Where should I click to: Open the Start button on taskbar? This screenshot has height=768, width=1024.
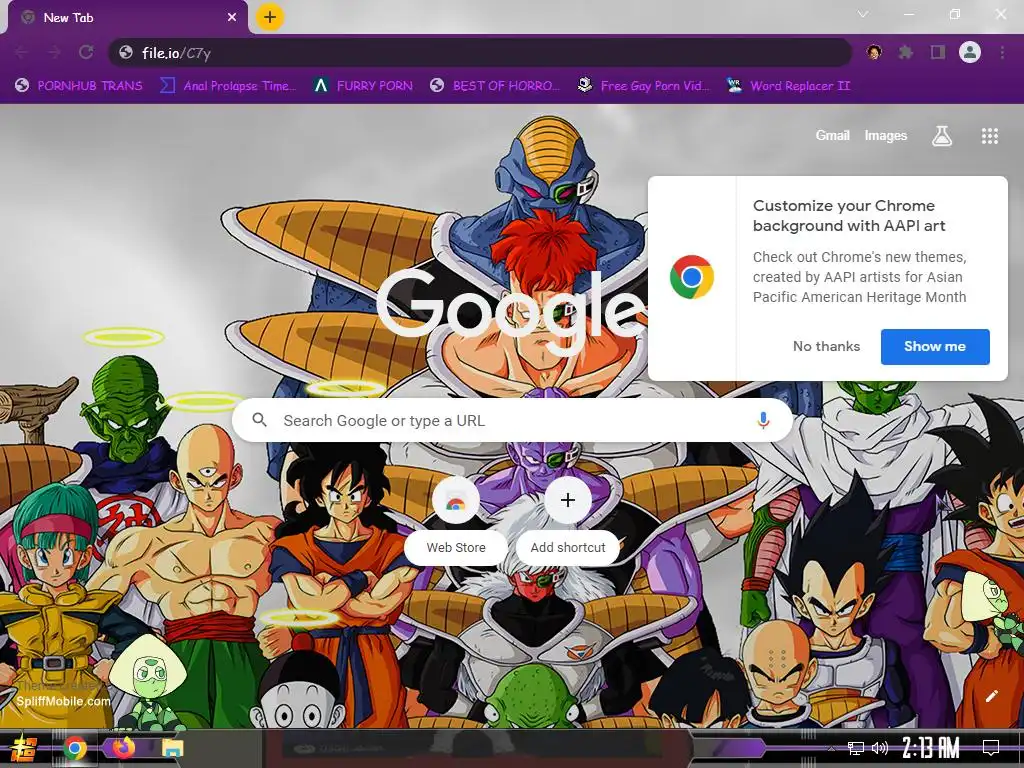[x=25, y=748]
